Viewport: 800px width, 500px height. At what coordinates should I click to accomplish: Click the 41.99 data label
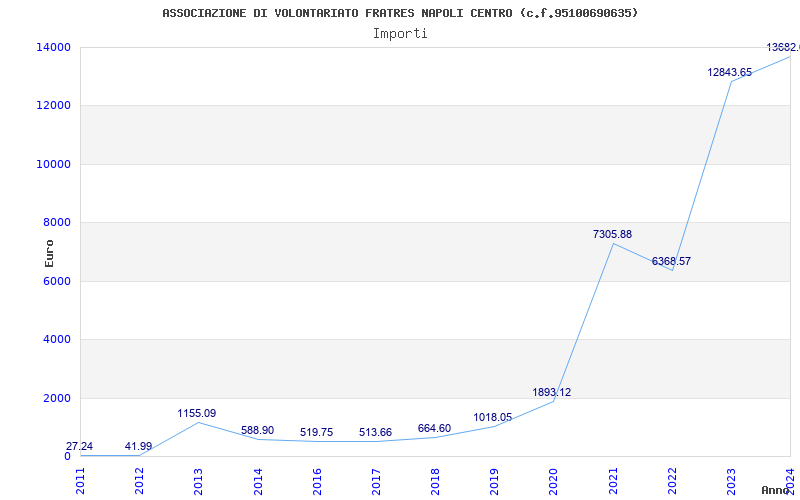click(x=138, y=446)
